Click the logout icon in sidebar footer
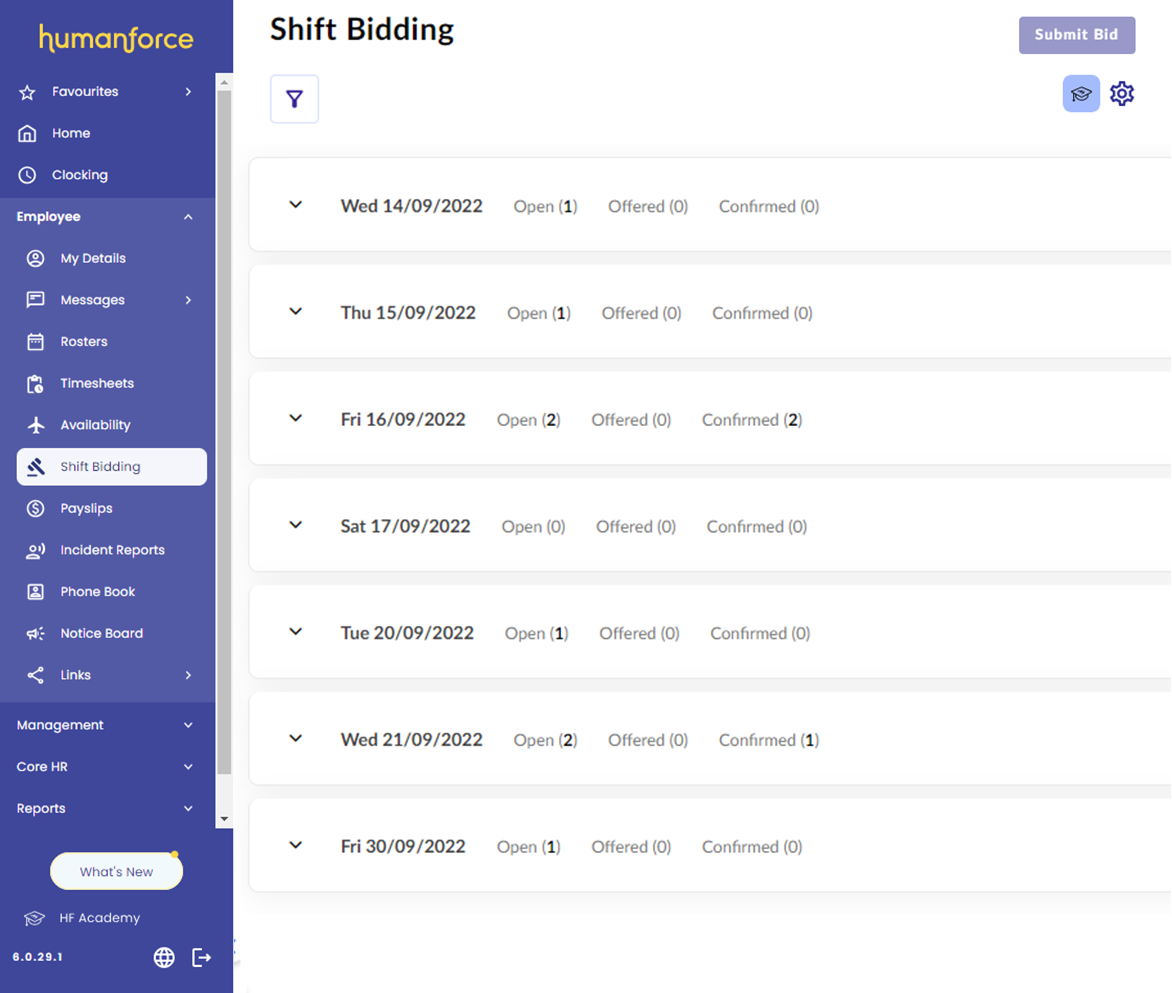 tap(201, 957)
